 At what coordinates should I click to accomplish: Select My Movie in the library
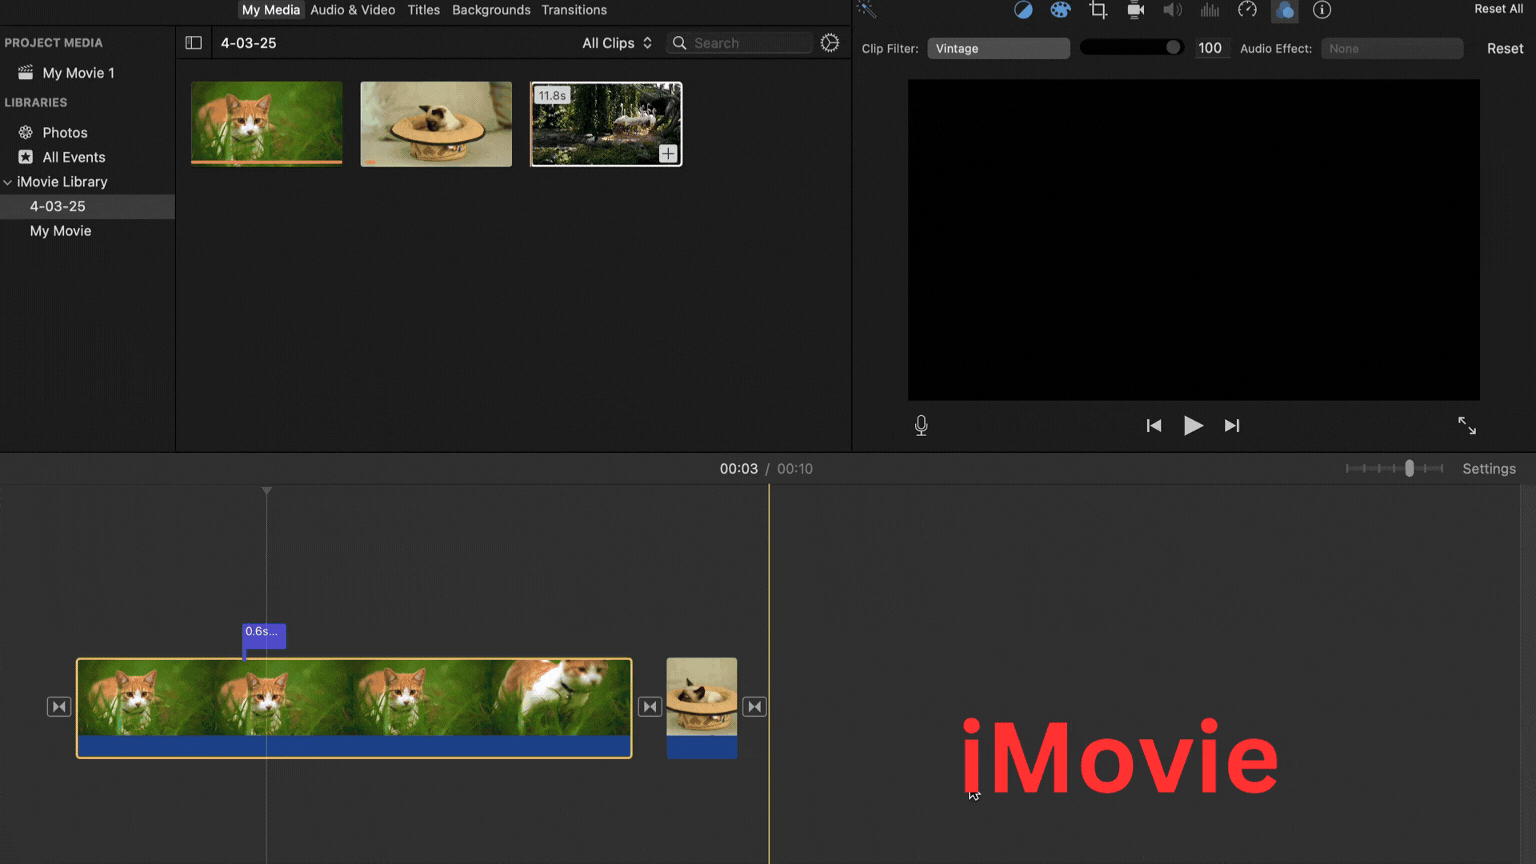tap(60, 231)
